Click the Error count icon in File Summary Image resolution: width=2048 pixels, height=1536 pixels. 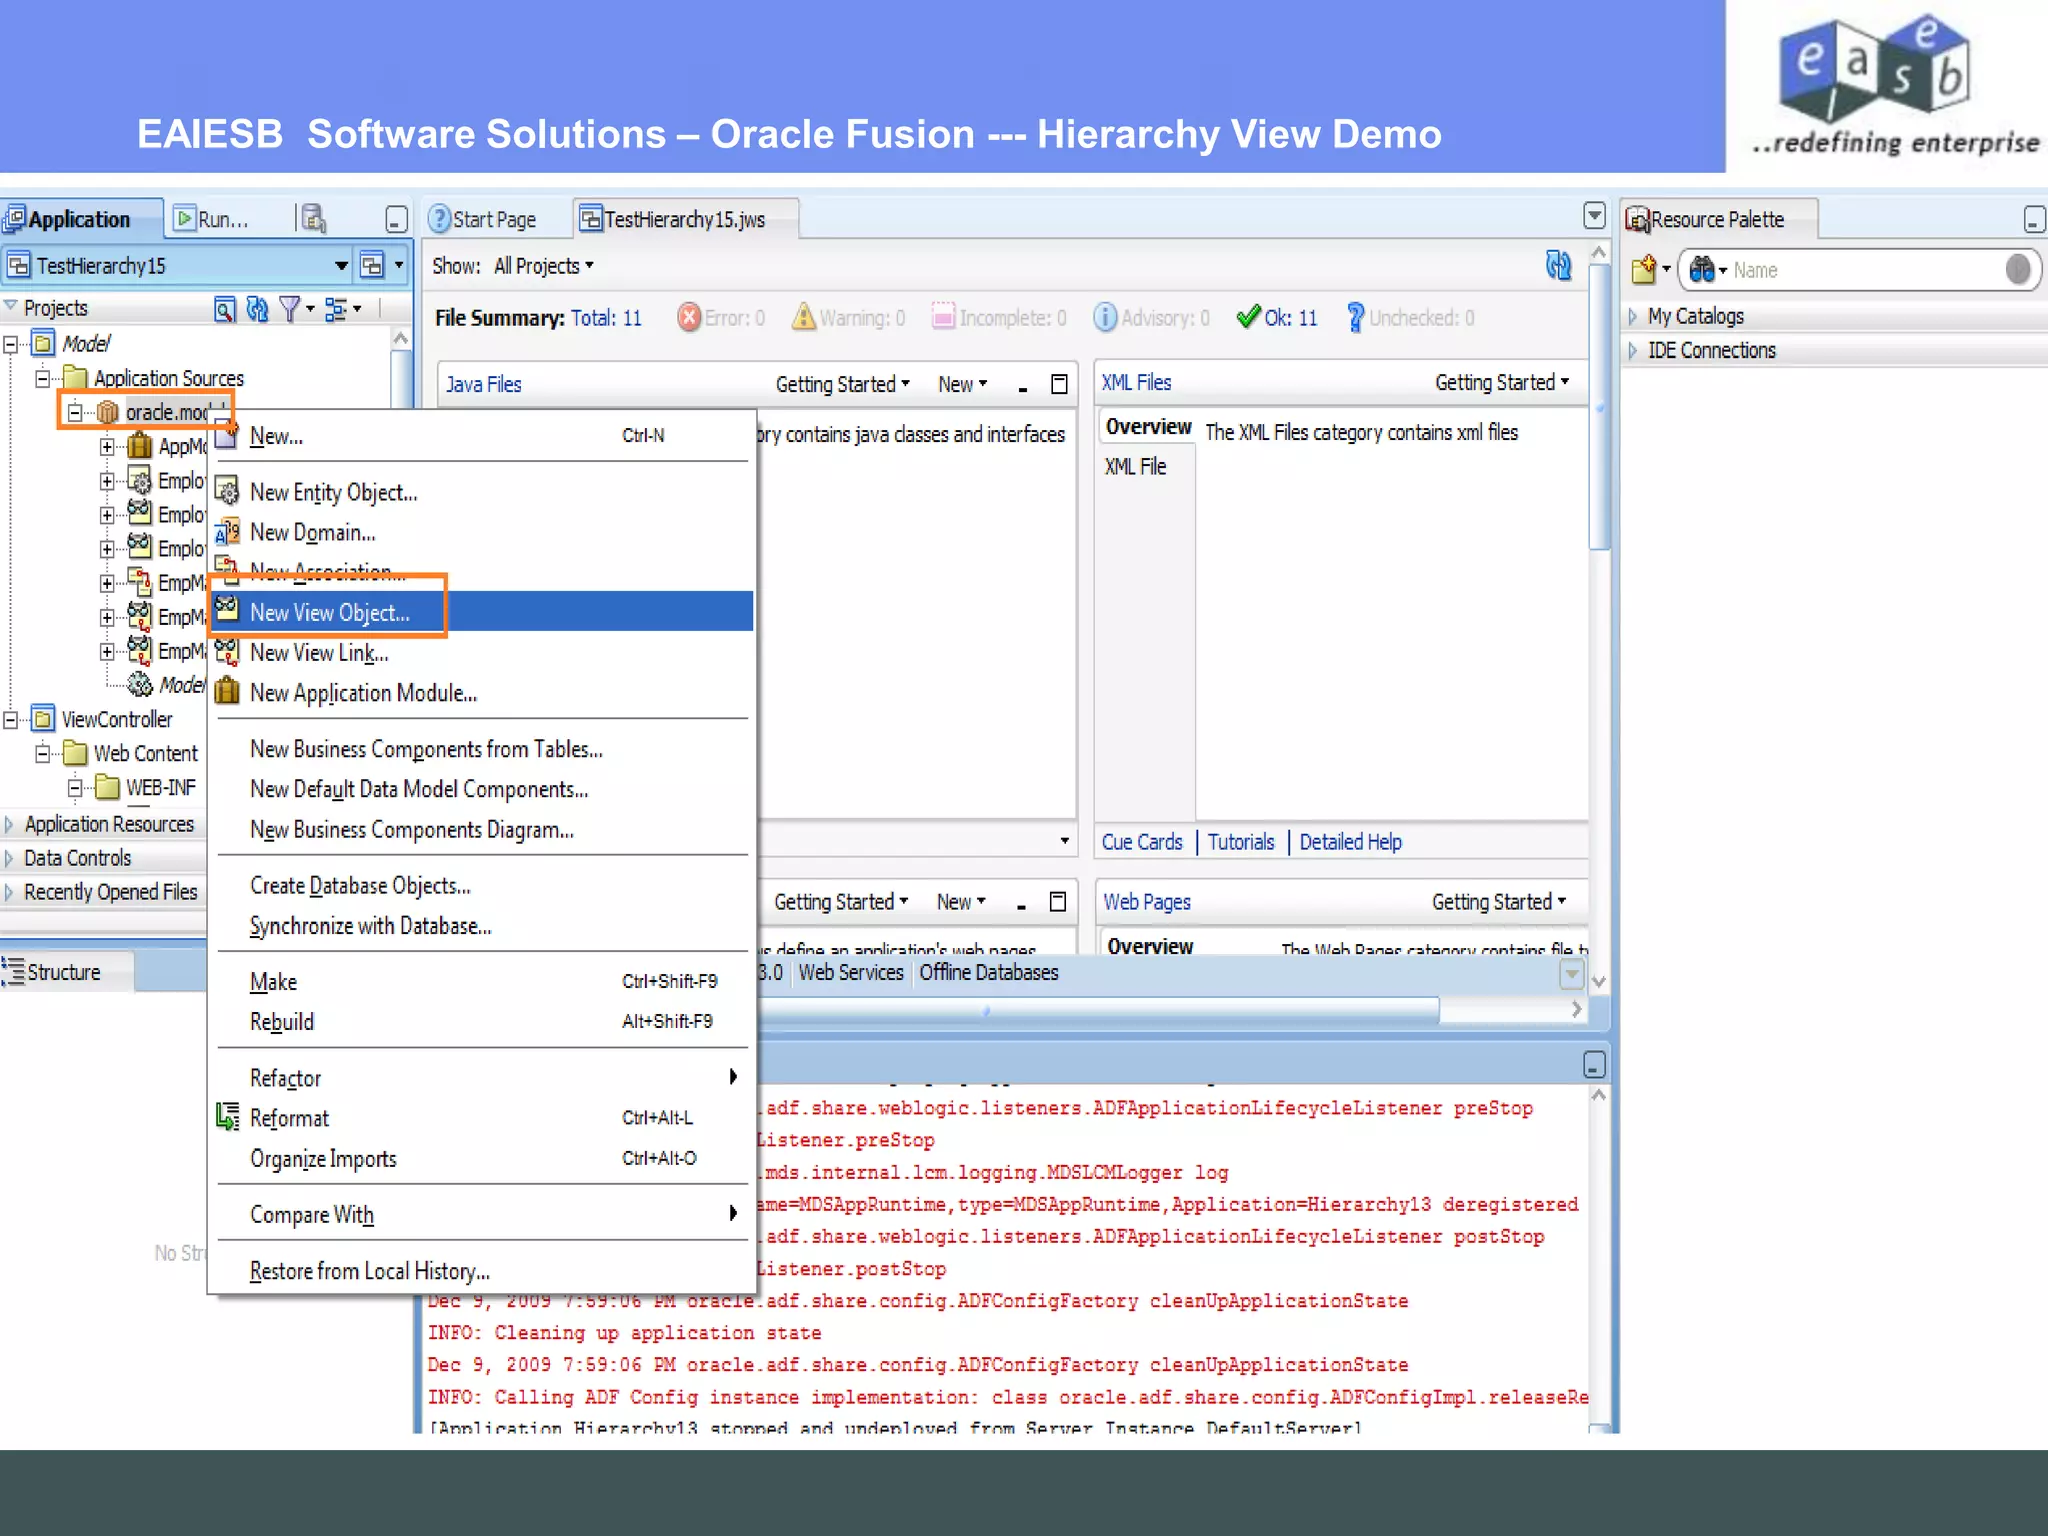click(689, 317)
